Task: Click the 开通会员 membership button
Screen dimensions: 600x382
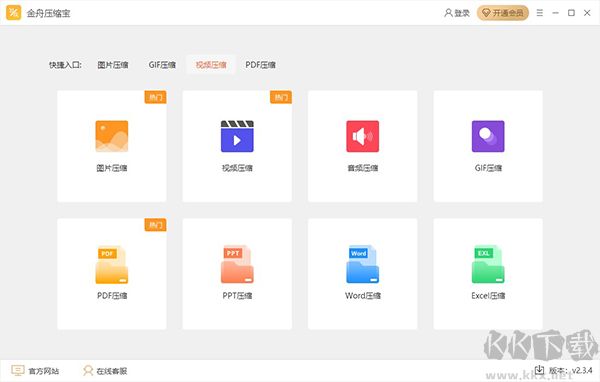Action: (x=502, y=13)
